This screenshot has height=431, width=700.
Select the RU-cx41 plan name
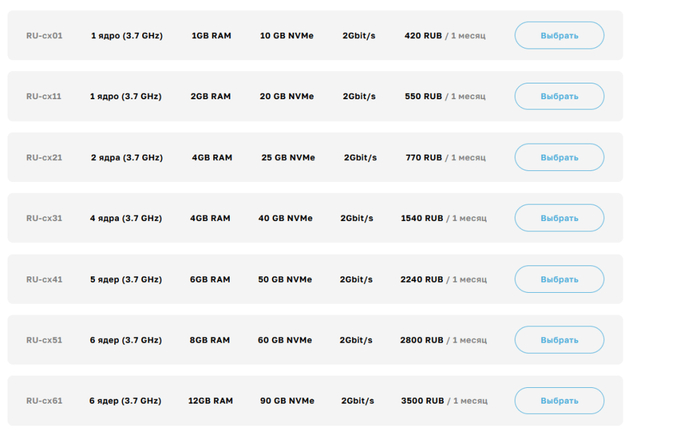coord(44,279)
